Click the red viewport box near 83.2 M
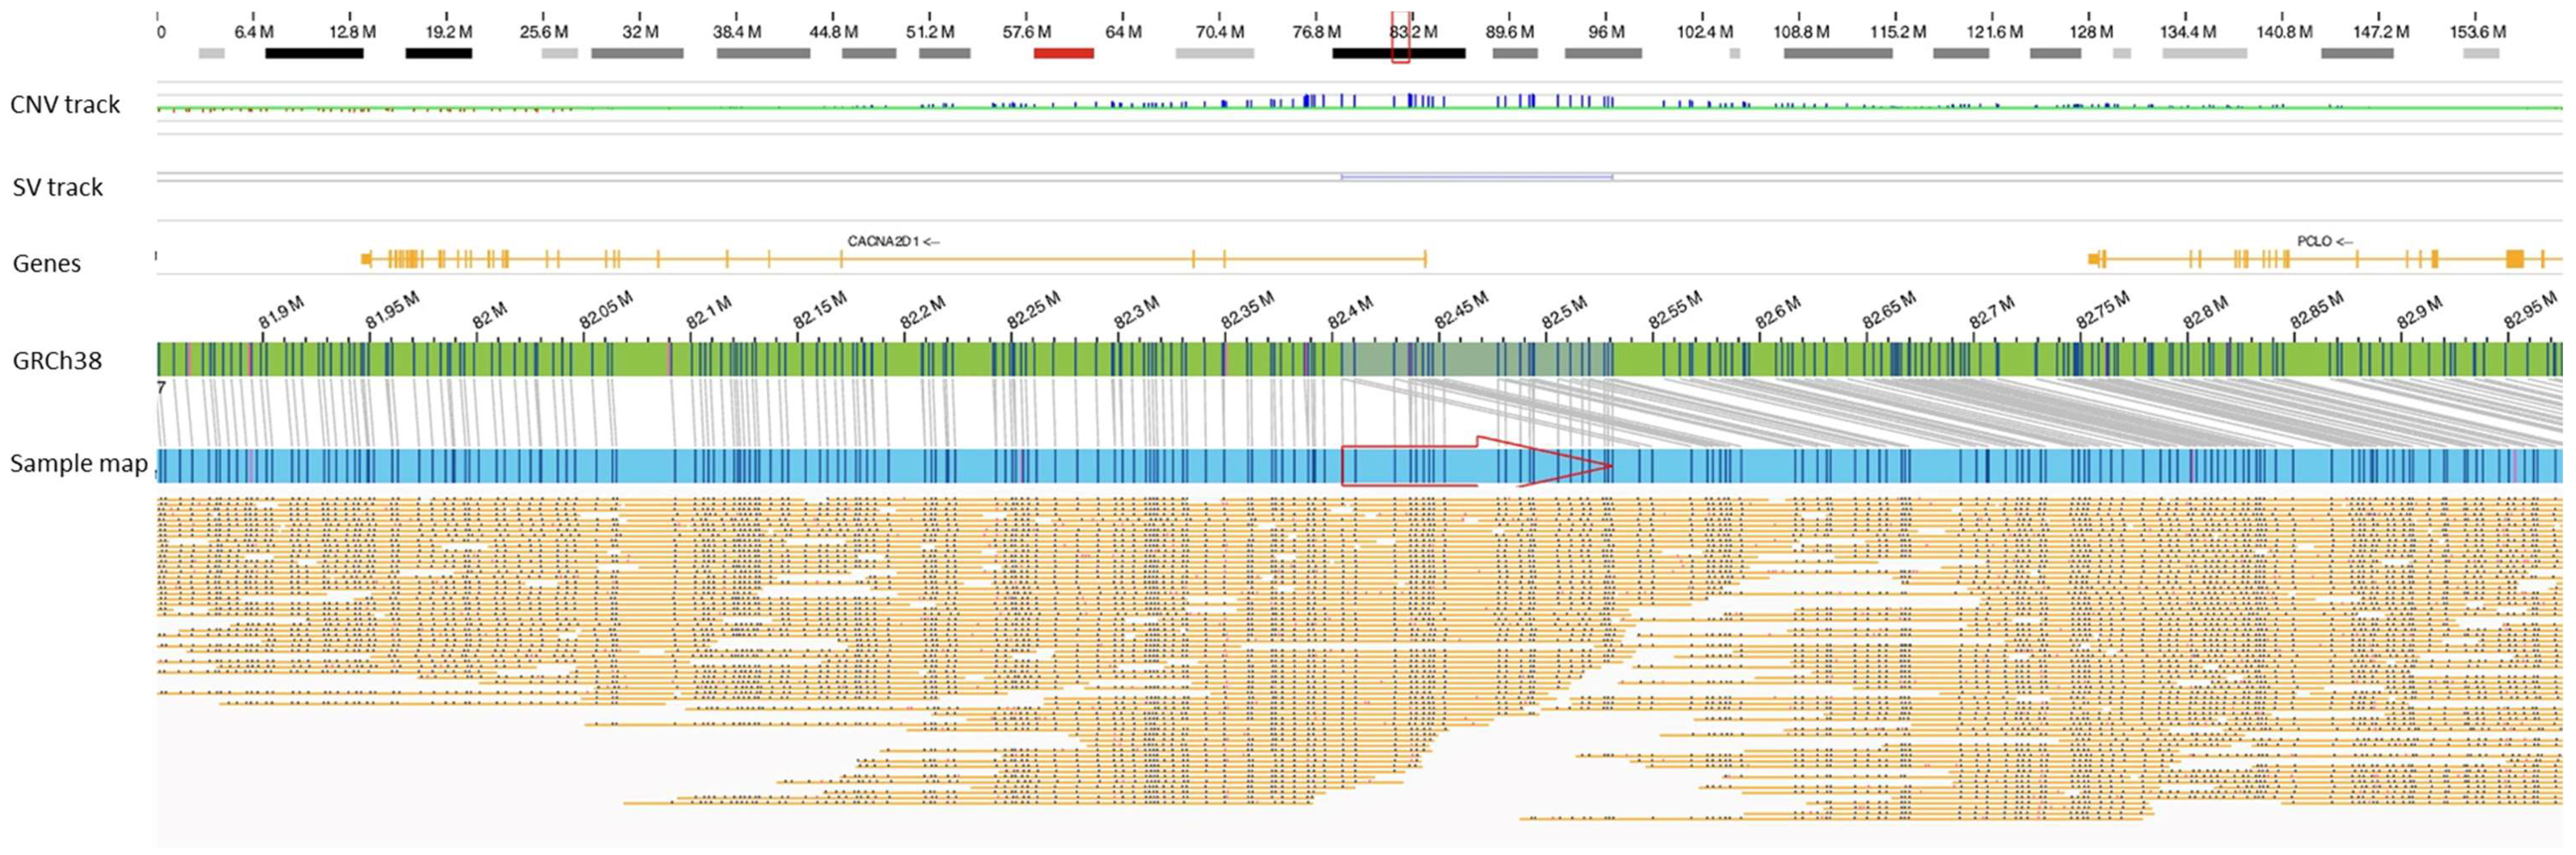 (1400, 38)
